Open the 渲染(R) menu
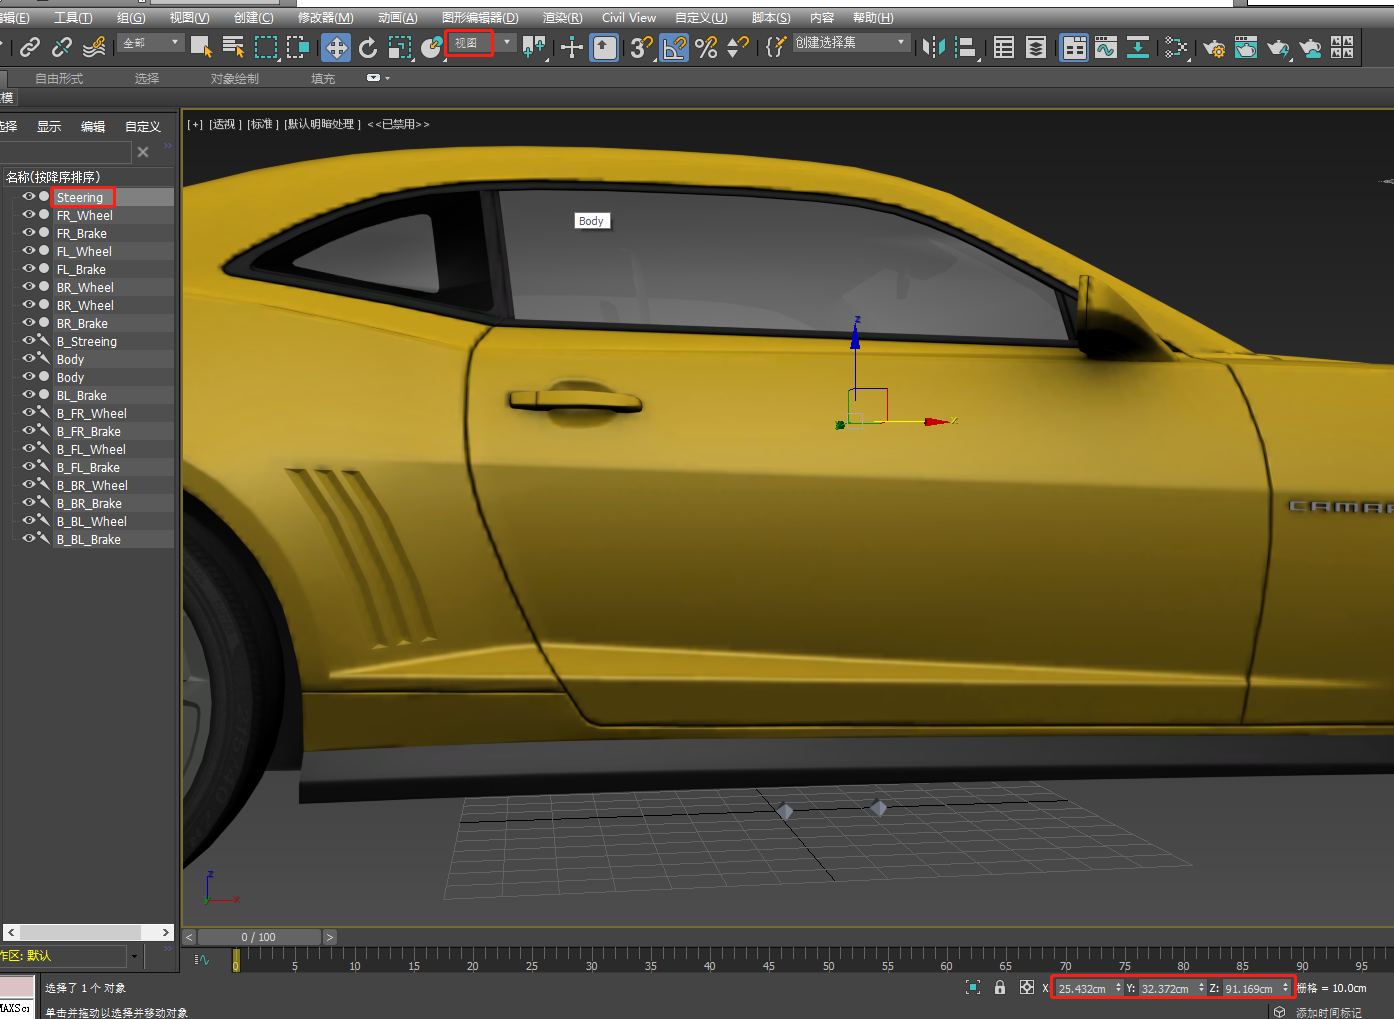Viewport: 1394px width, 1019px height. pos(562,18)
